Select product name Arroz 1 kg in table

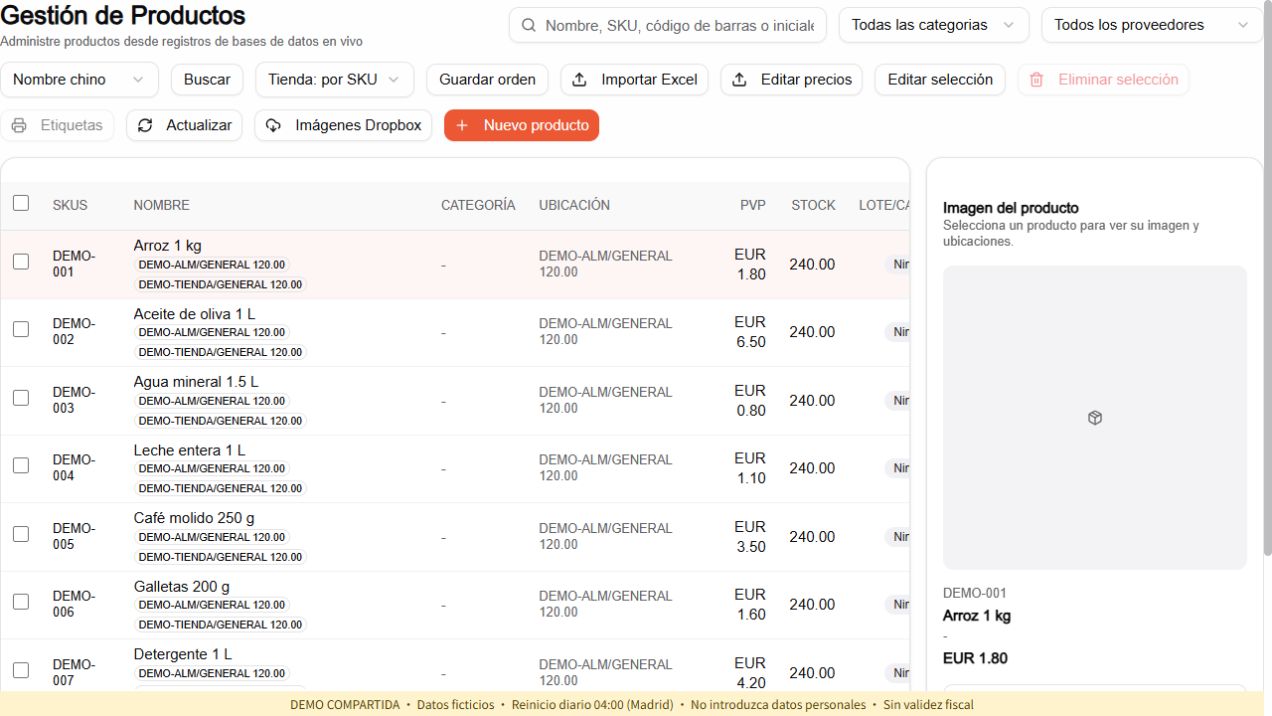pos(168,246)
